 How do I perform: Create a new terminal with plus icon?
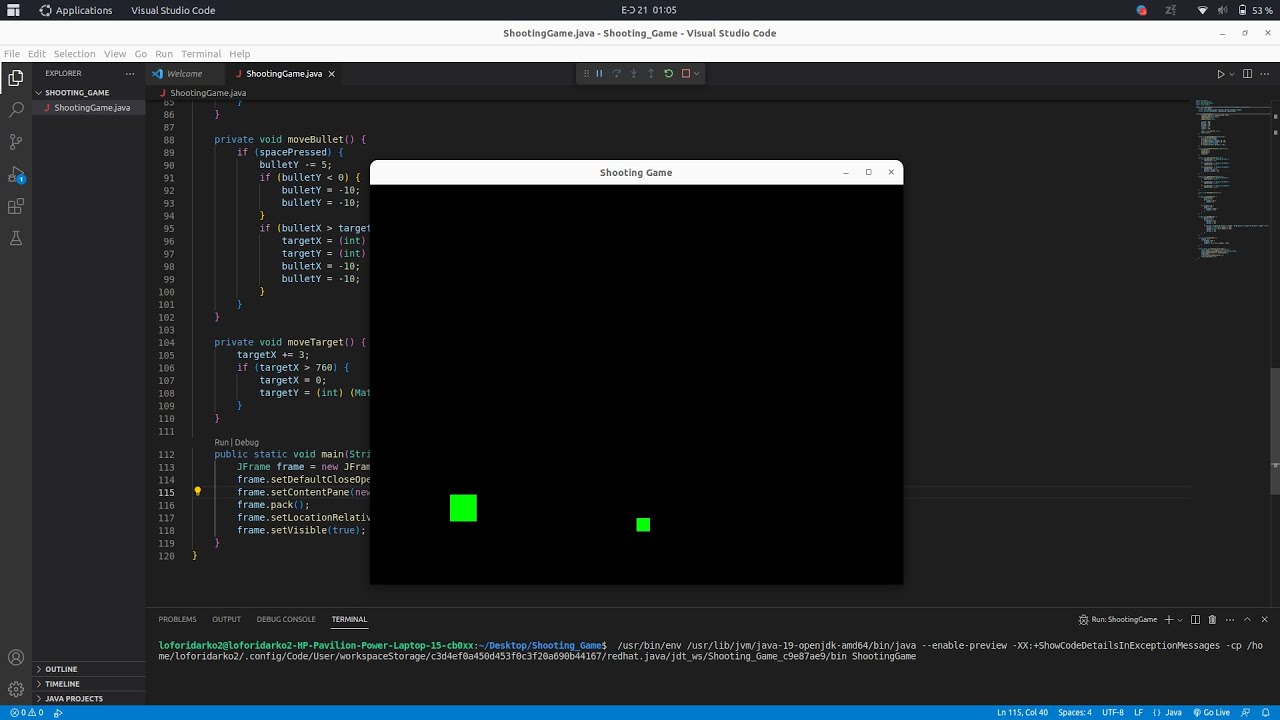coord(1169,620)
